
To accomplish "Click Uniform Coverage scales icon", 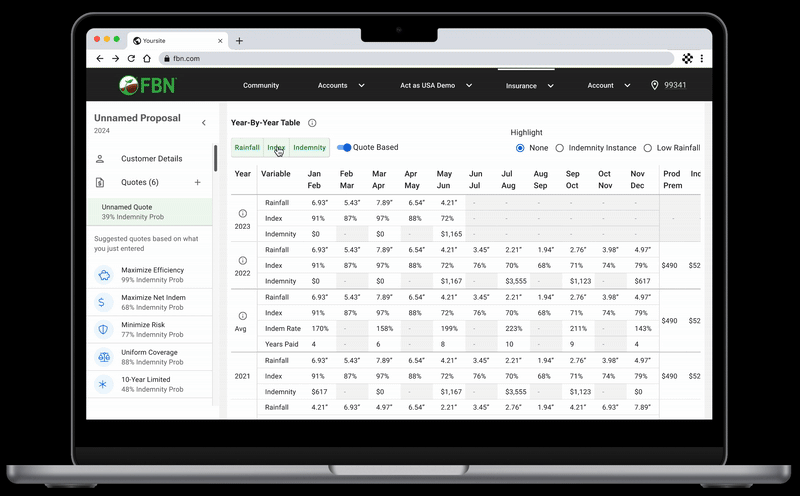I will [x=104, y=357].
